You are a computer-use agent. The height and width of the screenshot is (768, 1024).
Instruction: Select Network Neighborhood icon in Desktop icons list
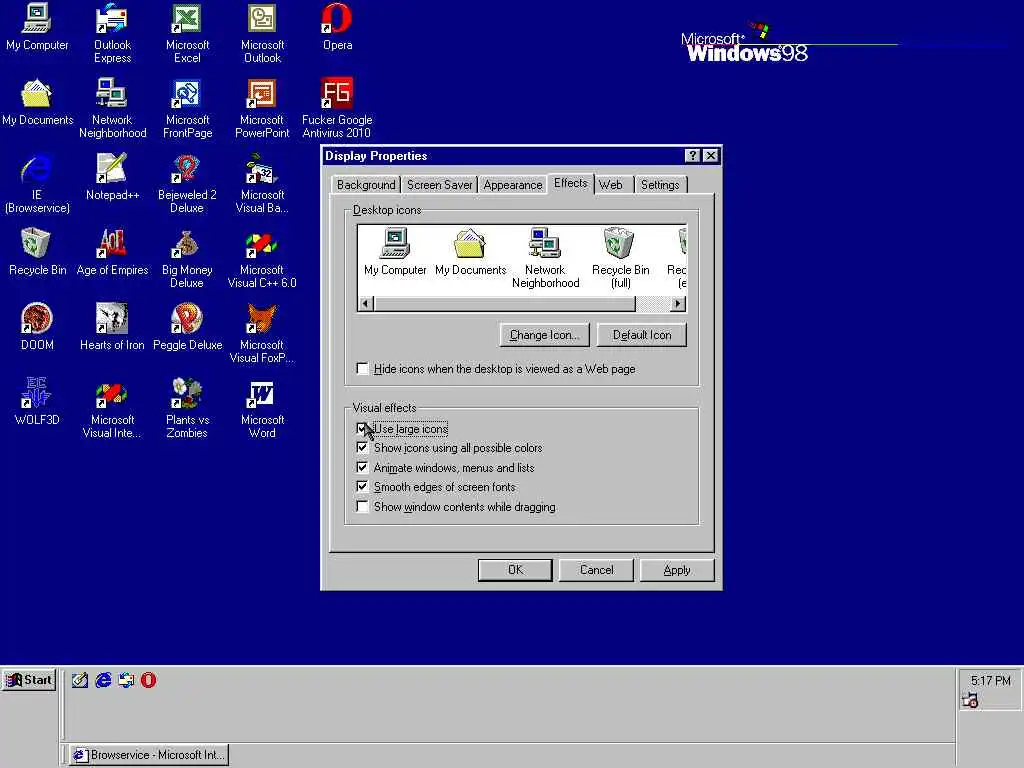pyautogui.click(x=545, y=258)
